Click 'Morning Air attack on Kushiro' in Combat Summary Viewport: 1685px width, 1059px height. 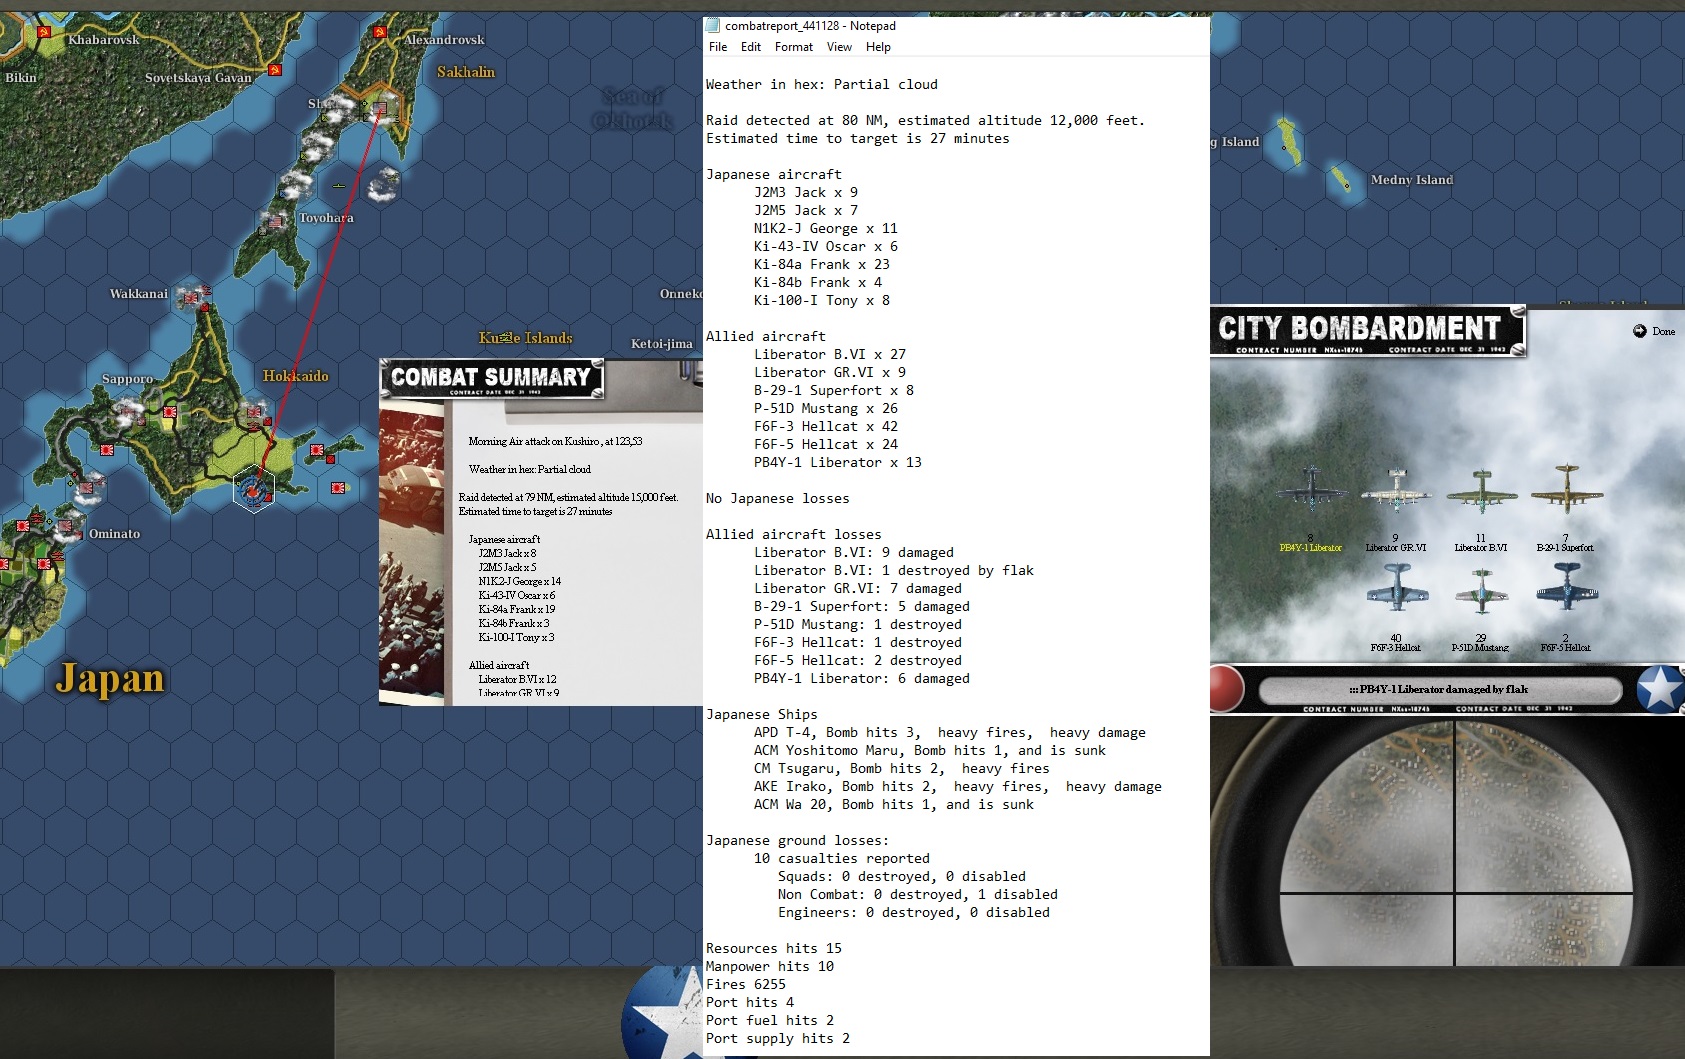[x=555, y=441]
